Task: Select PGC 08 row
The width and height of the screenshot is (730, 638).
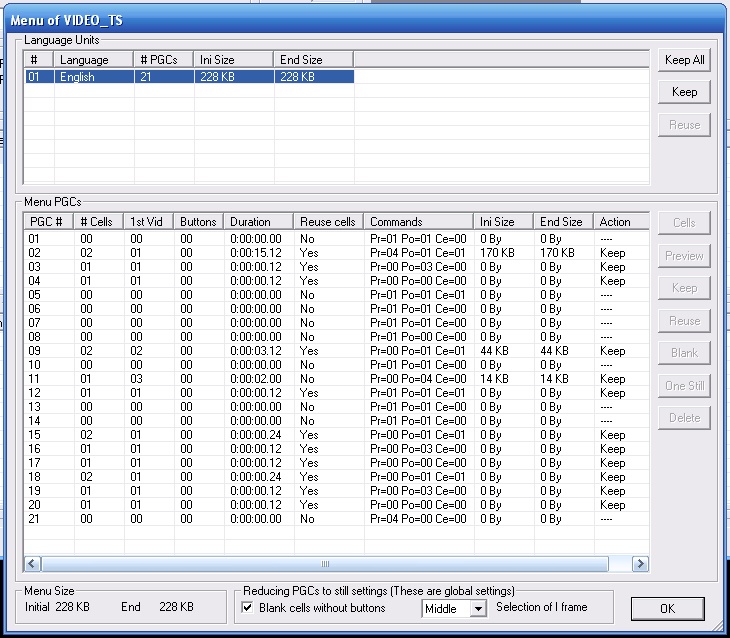Action: [337, 337]
